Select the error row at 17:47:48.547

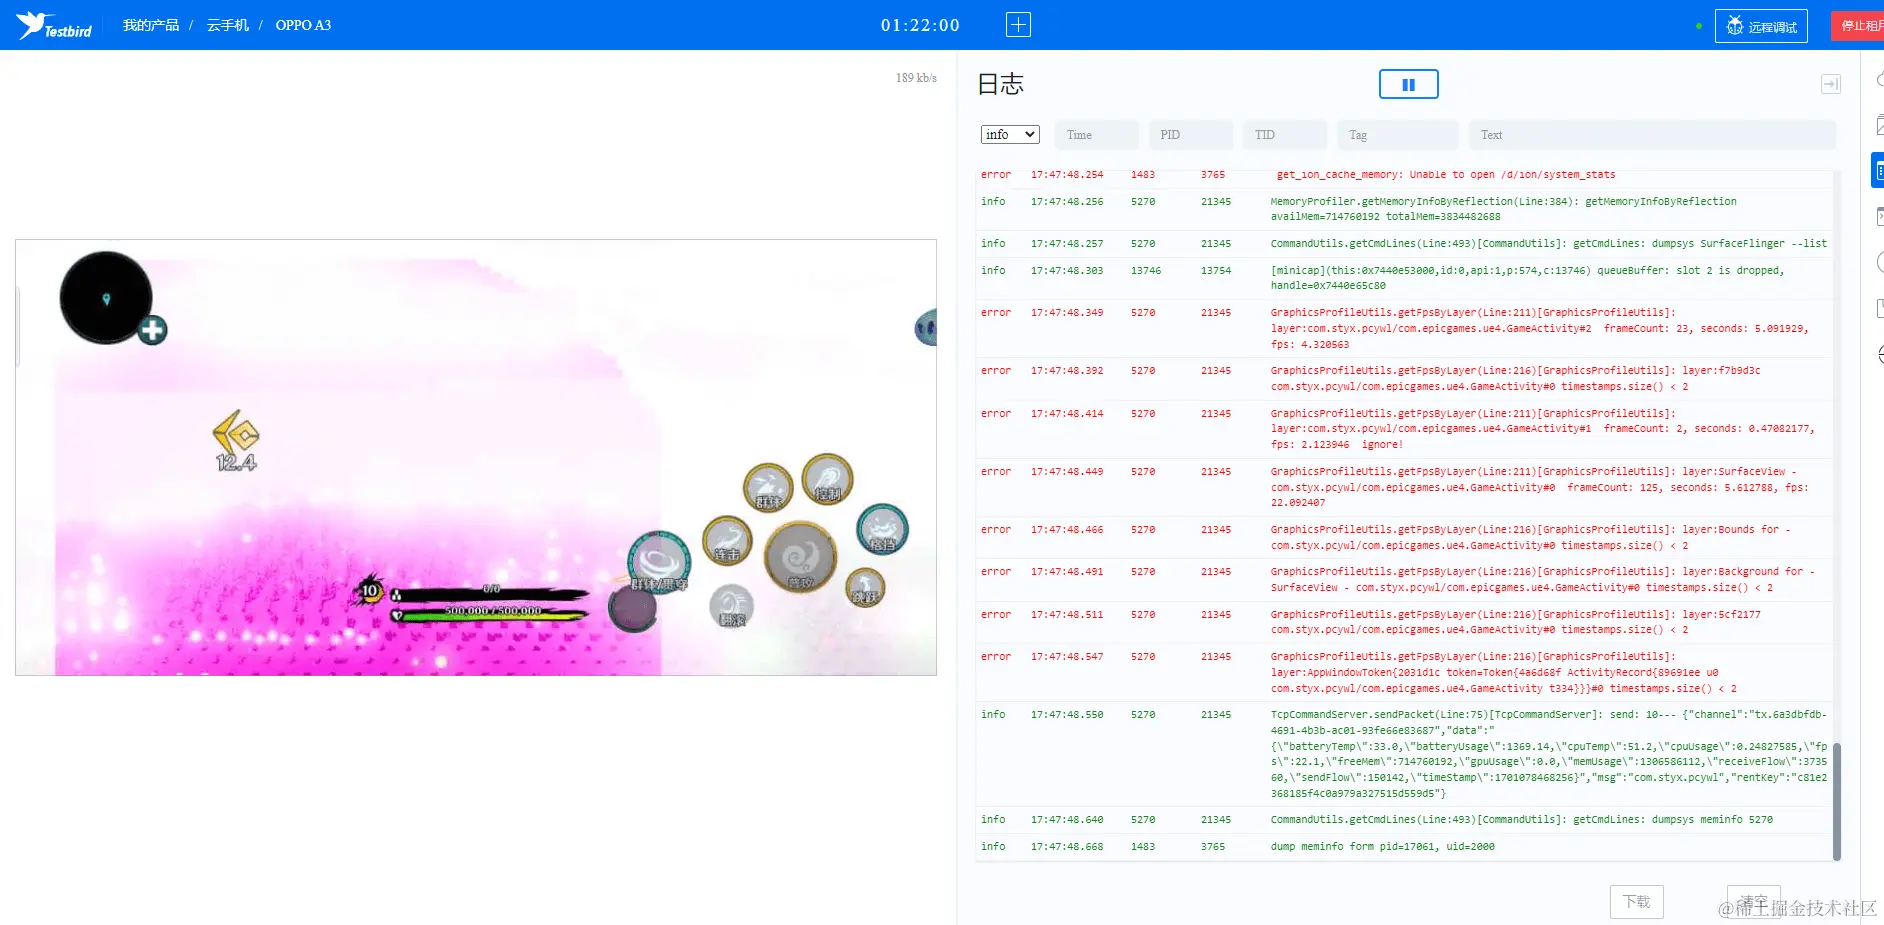coord(1405,672)
